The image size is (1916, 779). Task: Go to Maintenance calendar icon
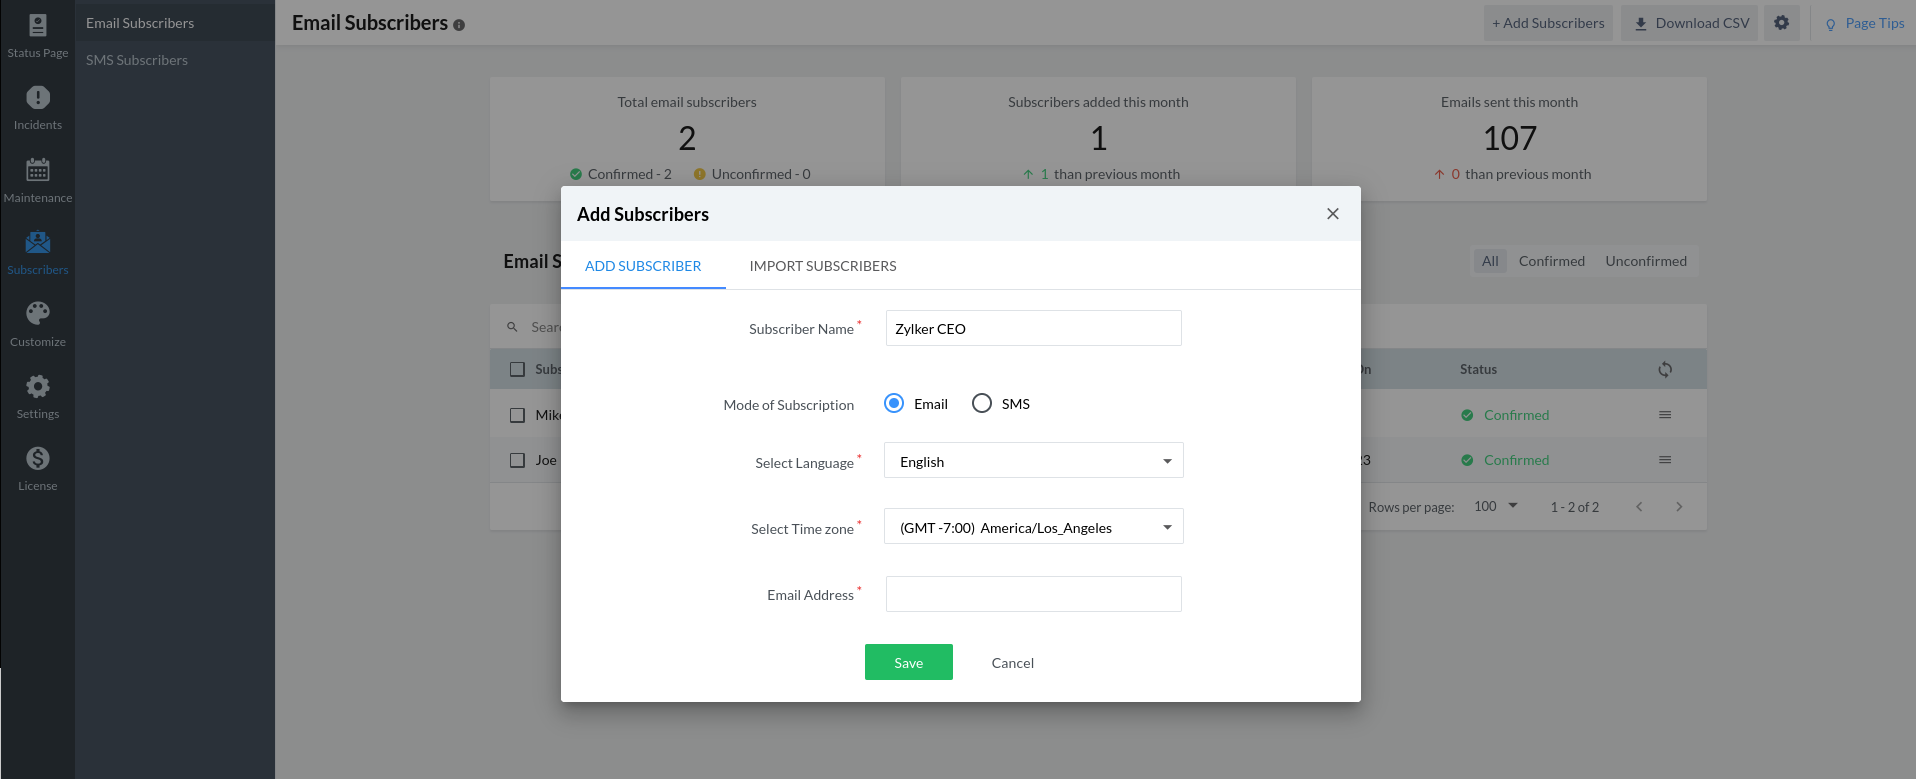coord(38,170)
